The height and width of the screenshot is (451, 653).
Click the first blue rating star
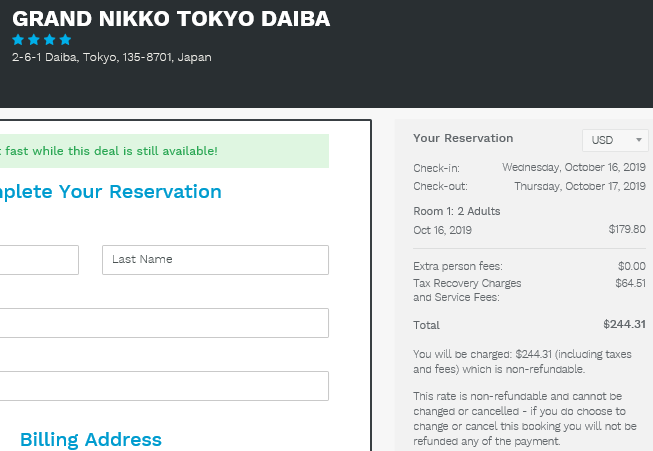(x=18, y=40)
